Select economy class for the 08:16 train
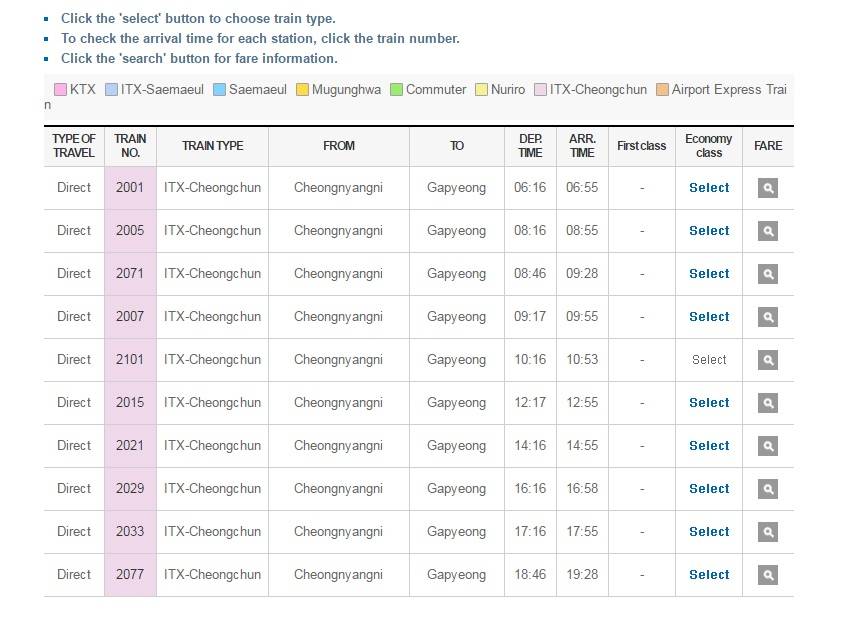 (709, 231)
